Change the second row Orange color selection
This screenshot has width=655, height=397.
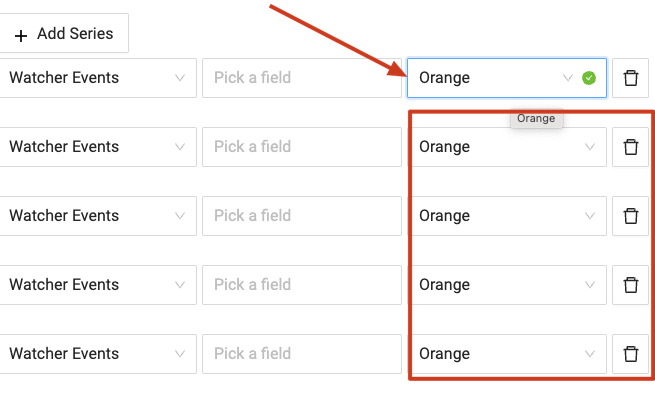(x=507, y=147)
